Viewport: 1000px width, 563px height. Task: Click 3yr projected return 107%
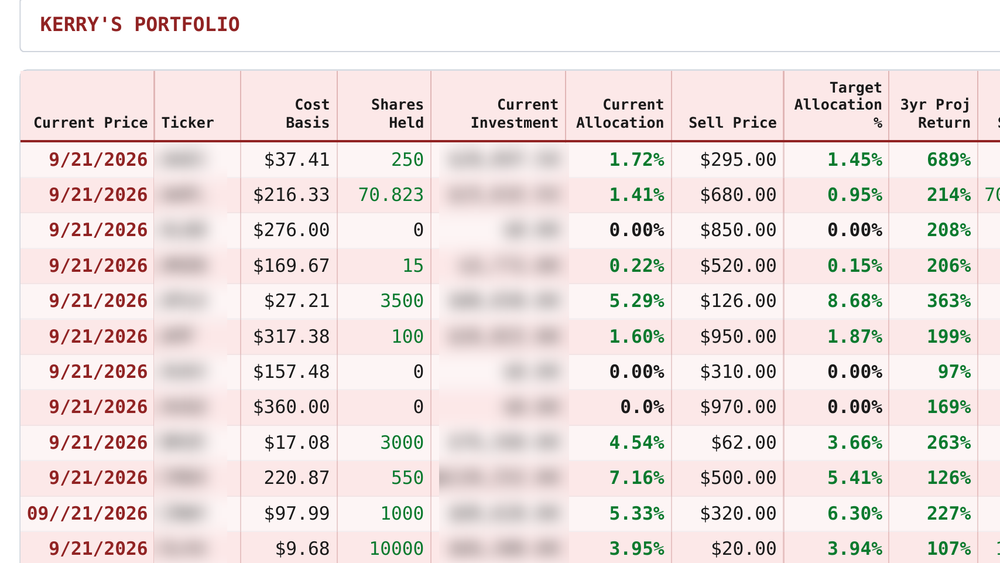(949, 548)
